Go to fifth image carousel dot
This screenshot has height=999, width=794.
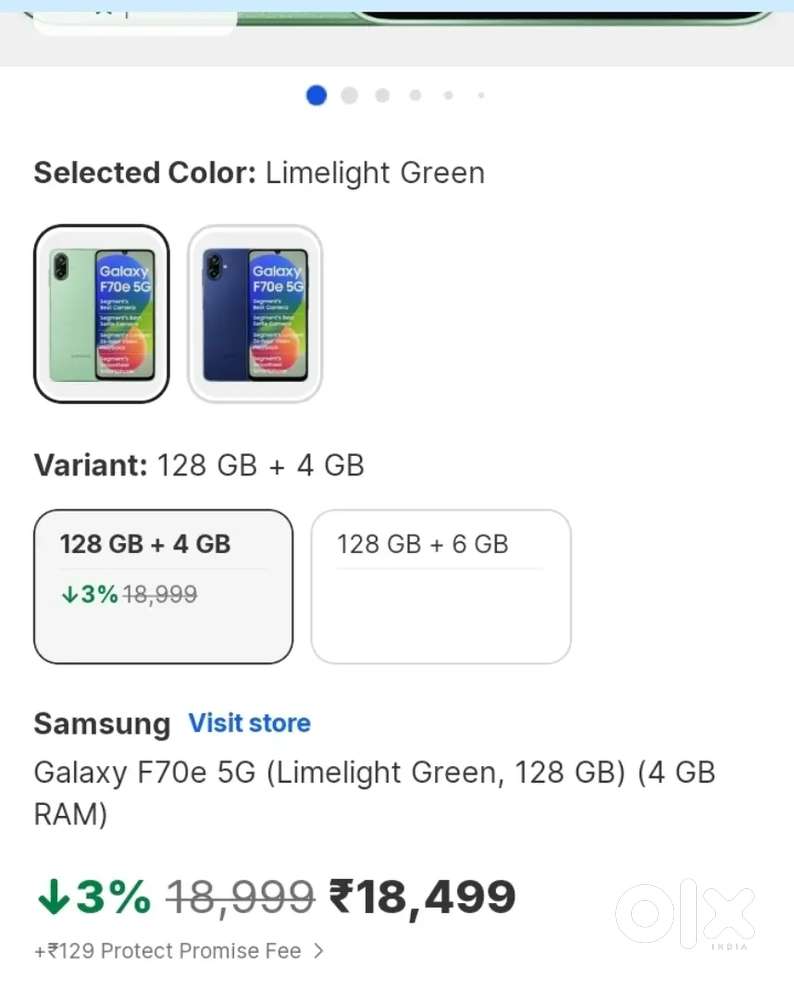point(449,96)
